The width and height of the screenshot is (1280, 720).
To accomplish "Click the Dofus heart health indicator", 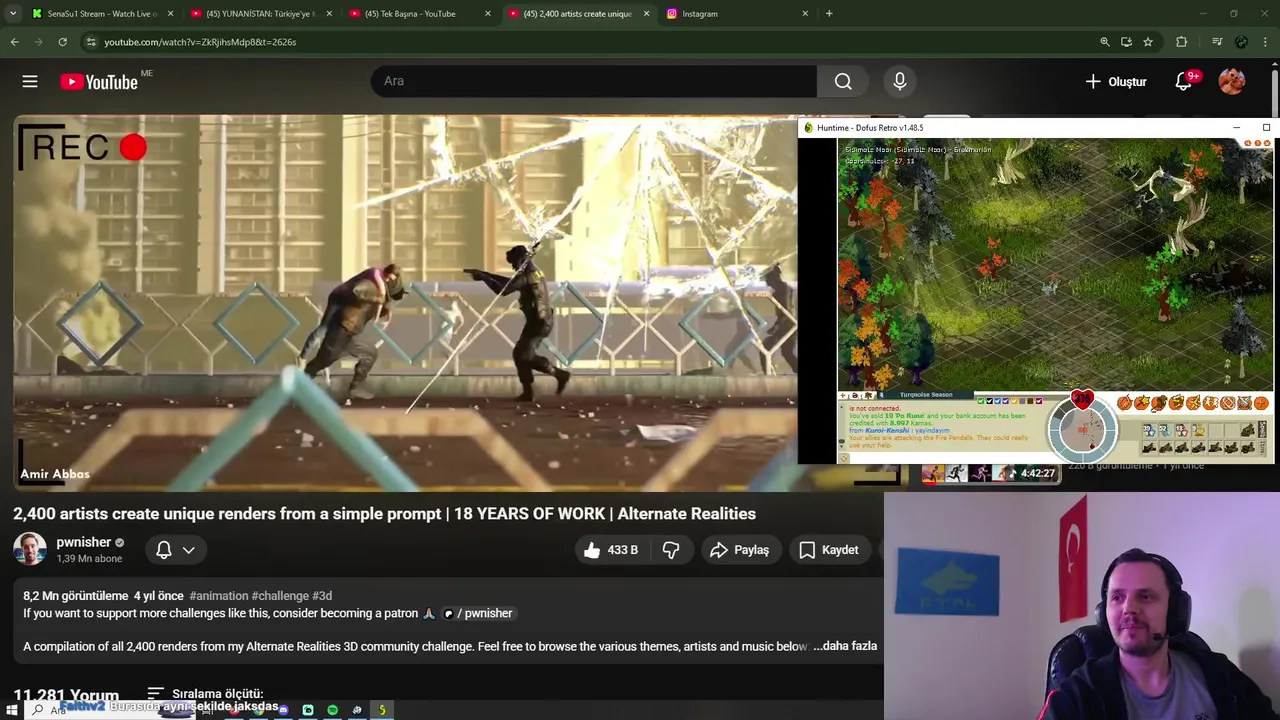I will click(1082, 399).
